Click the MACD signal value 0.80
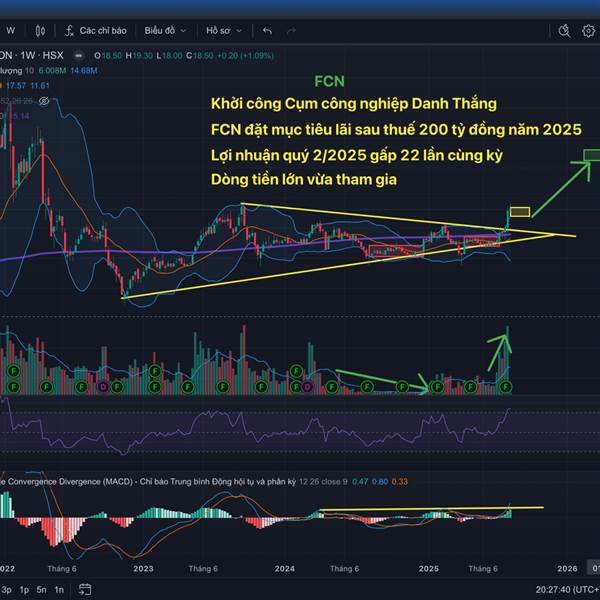600x600 pixels. coord(380,481)
